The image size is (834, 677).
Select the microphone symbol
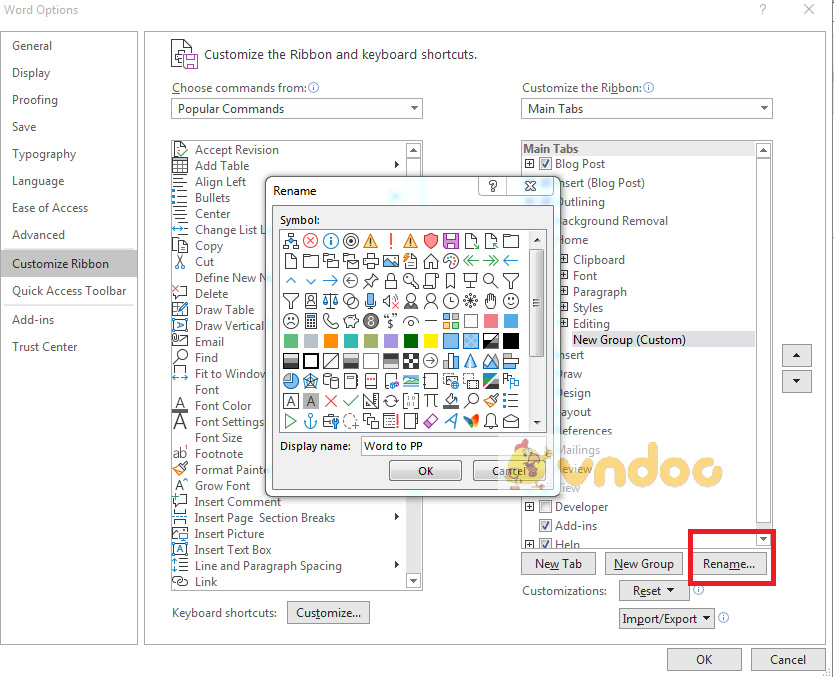click(x=368, y=300)
